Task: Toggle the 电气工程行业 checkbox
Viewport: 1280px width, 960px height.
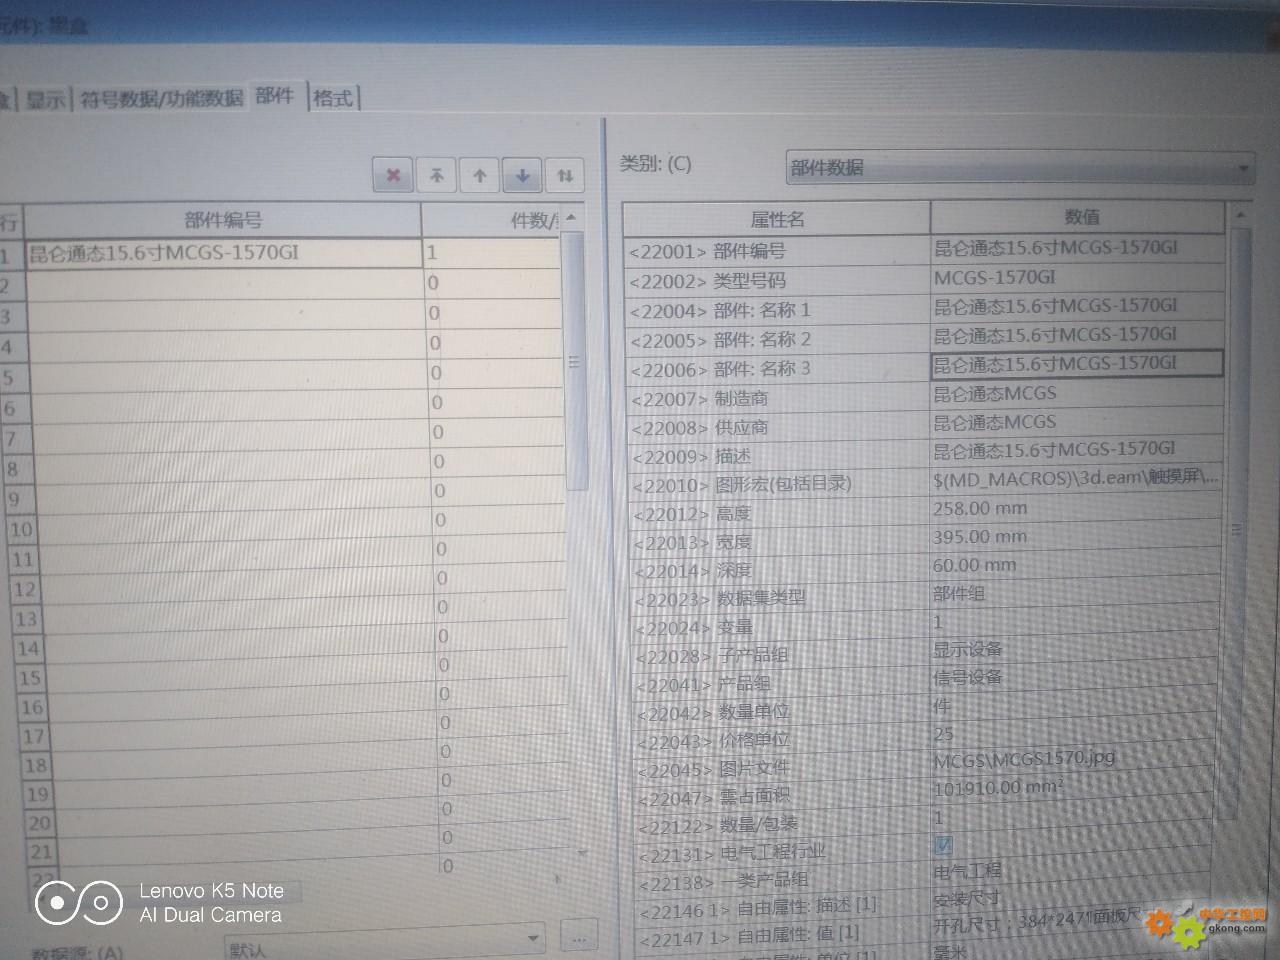Action: 943,845
